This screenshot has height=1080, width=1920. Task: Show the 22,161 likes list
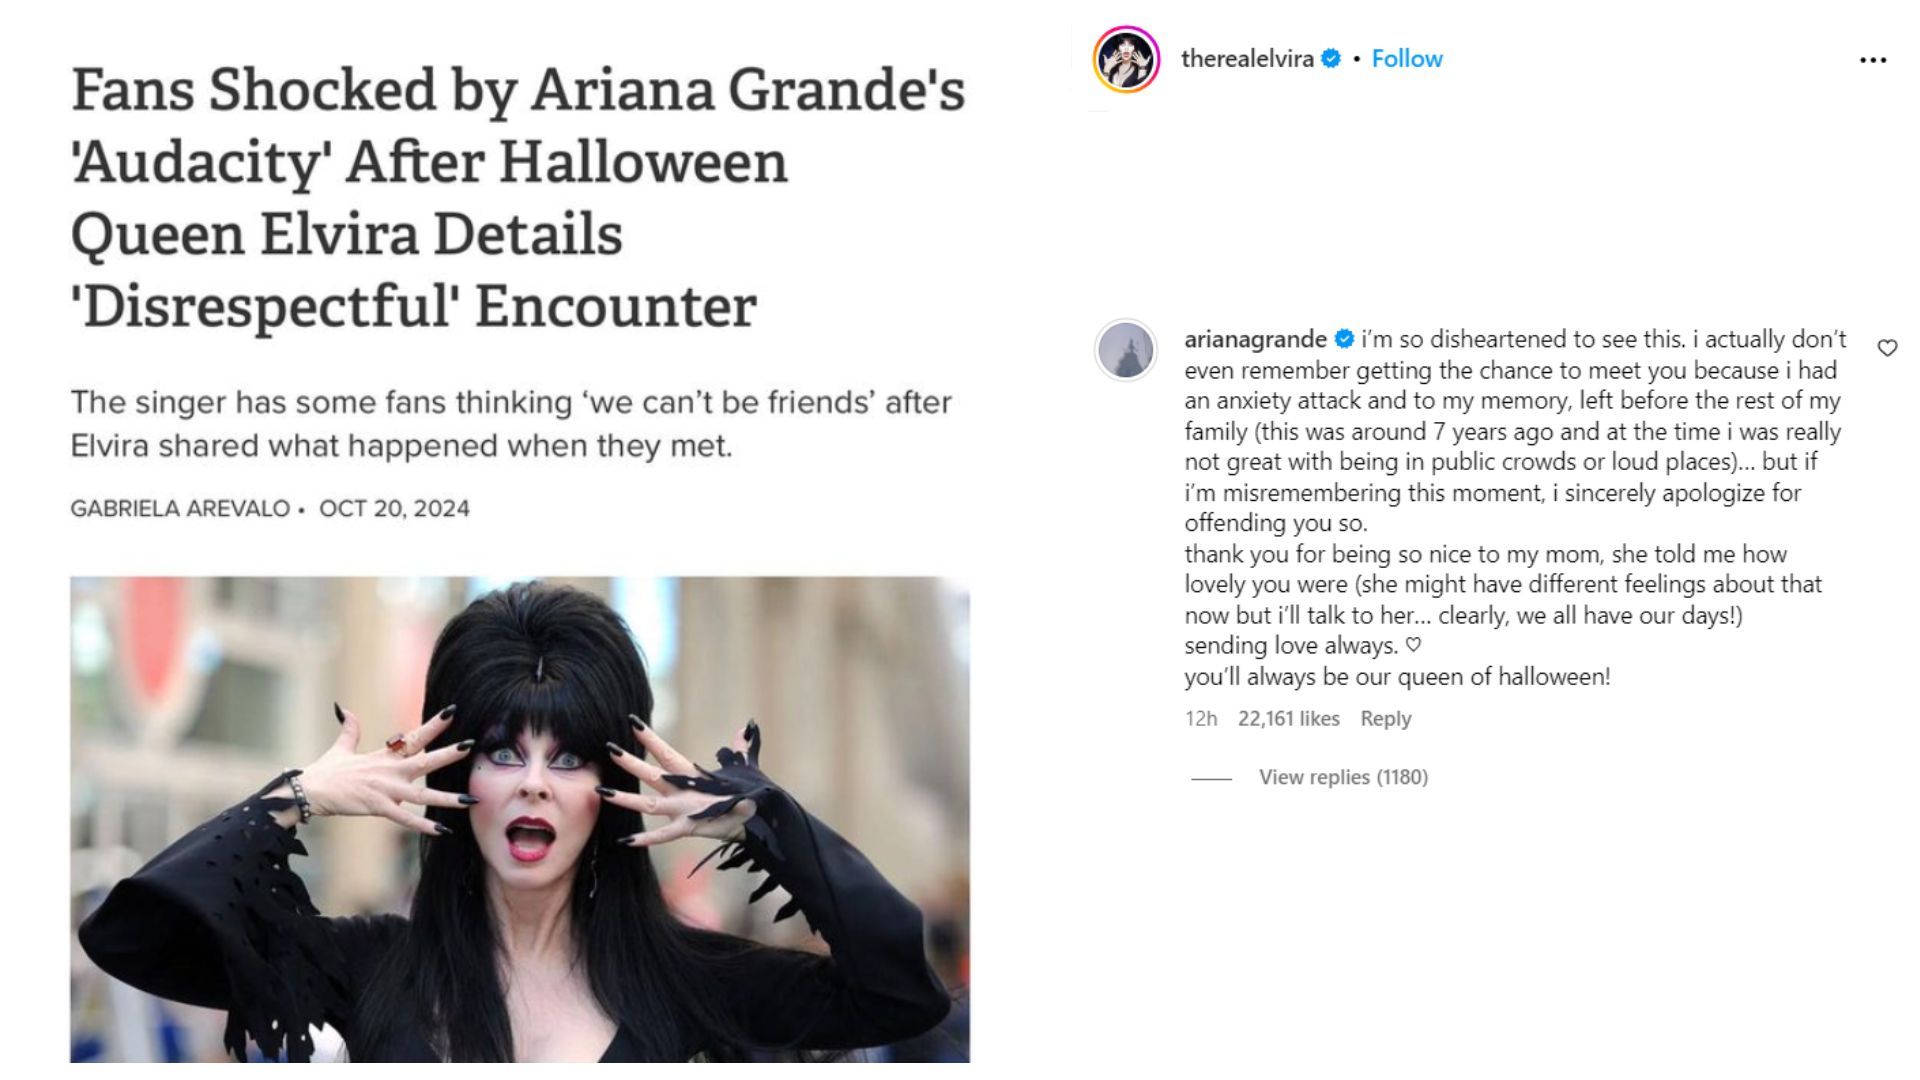point(1288,718)
